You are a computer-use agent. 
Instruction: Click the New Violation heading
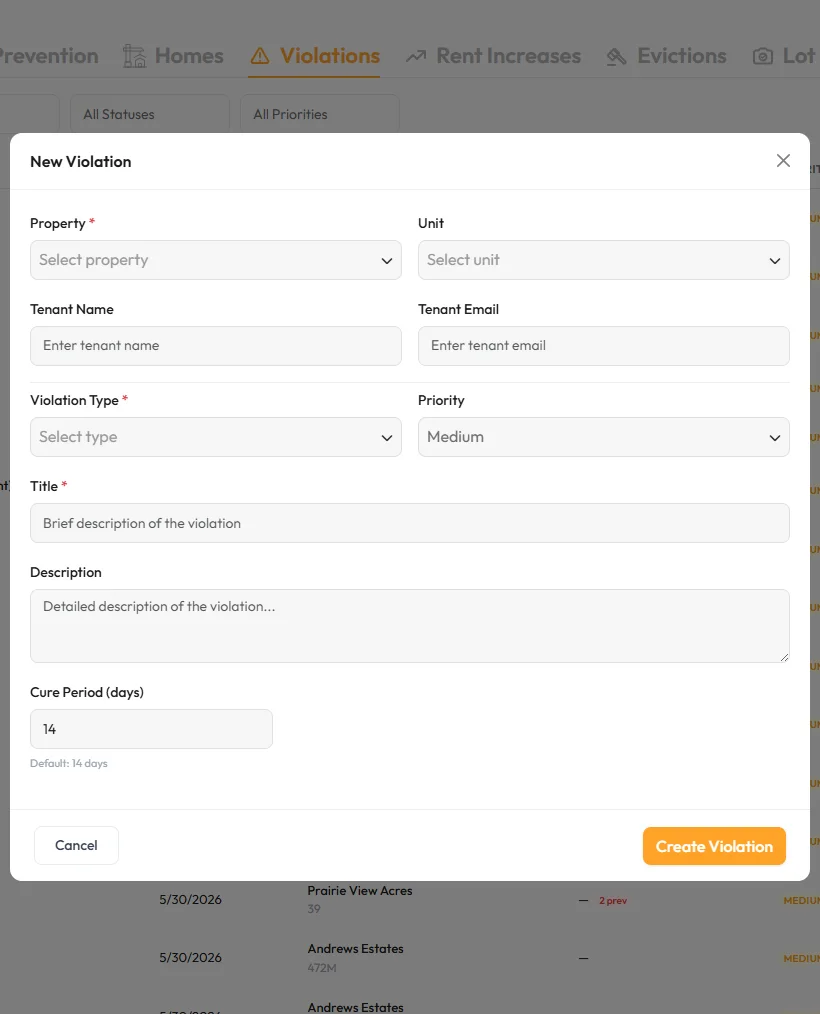coord(81,162)
